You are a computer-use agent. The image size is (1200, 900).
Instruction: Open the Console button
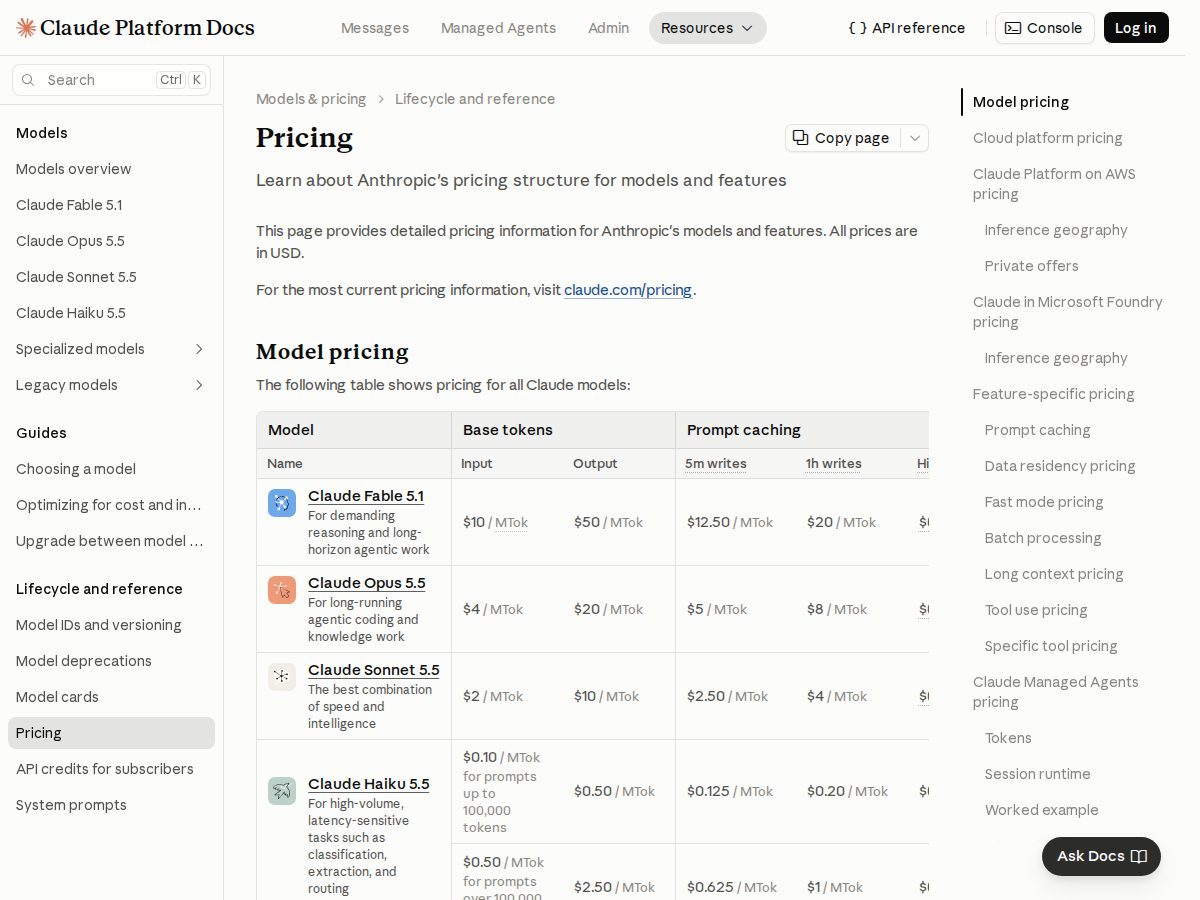(x=1044, y=28)
